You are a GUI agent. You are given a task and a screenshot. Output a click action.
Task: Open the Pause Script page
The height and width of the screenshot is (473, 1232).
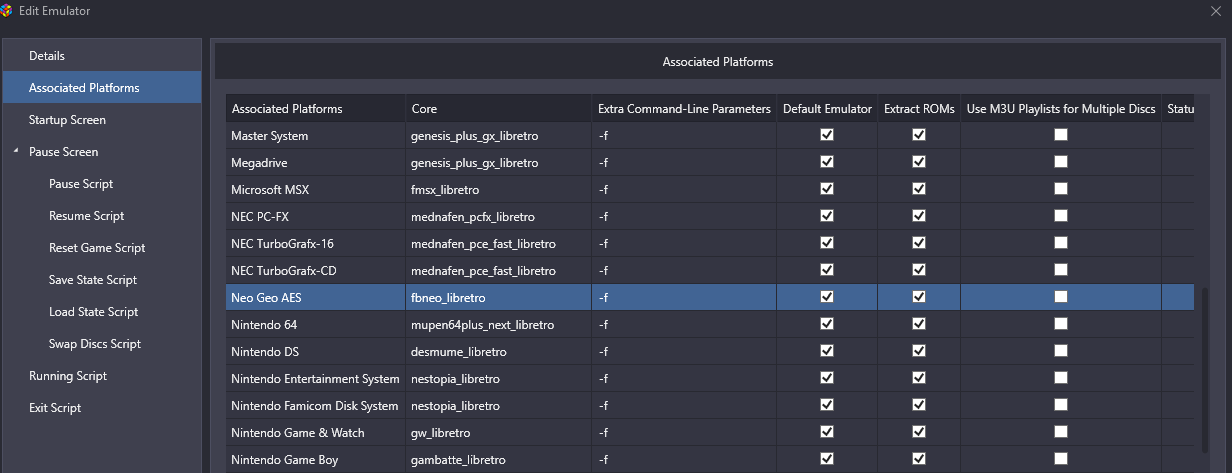[81, 184]
